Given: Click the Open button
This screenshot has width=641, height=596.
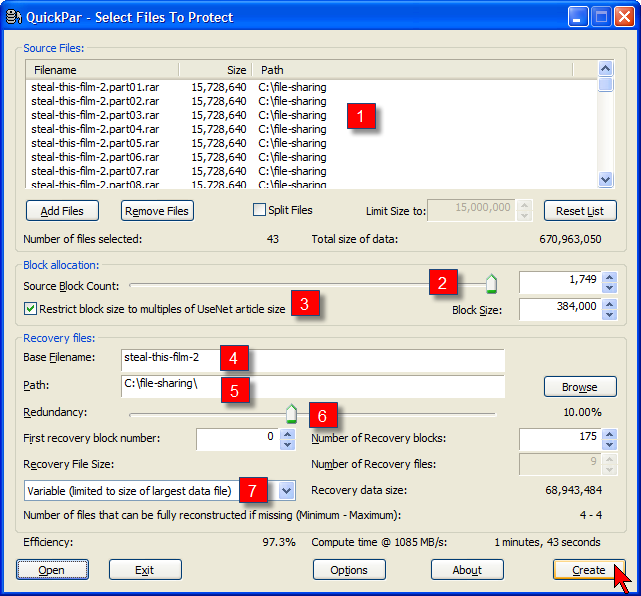Looking at the screenshot, I should coord(52,570).
